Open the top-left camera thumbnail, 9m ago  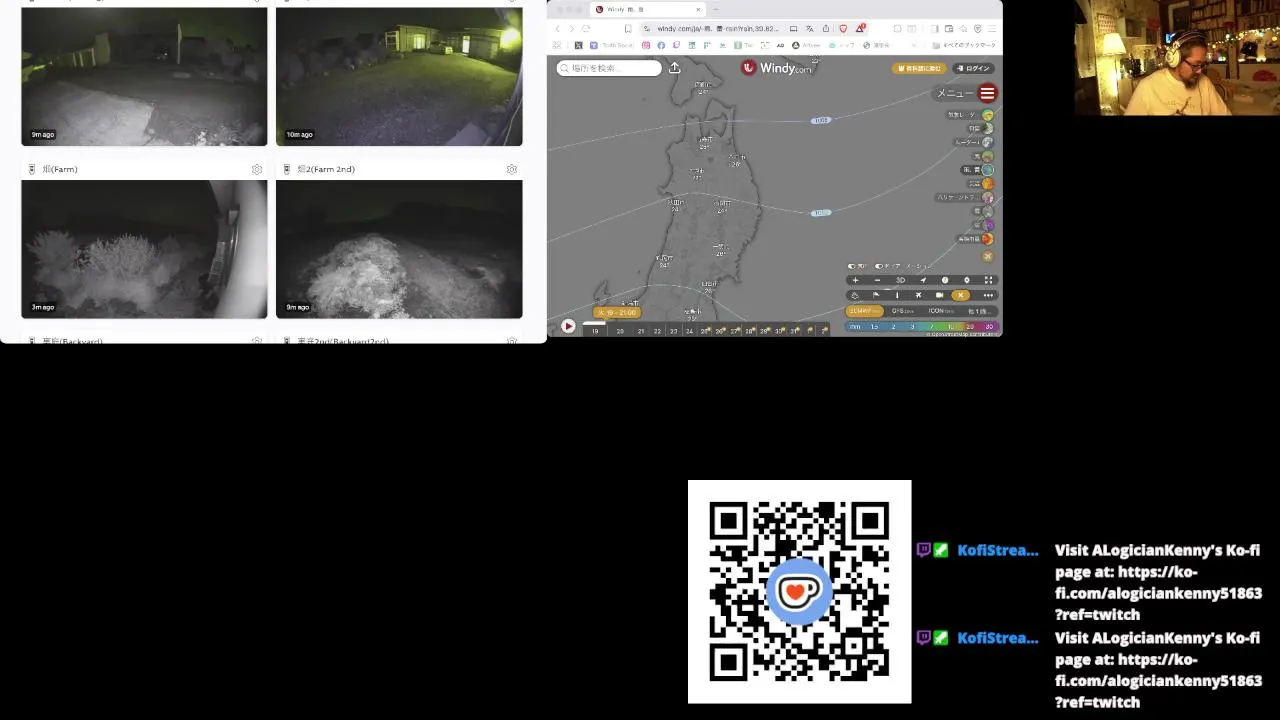point(144,76)
